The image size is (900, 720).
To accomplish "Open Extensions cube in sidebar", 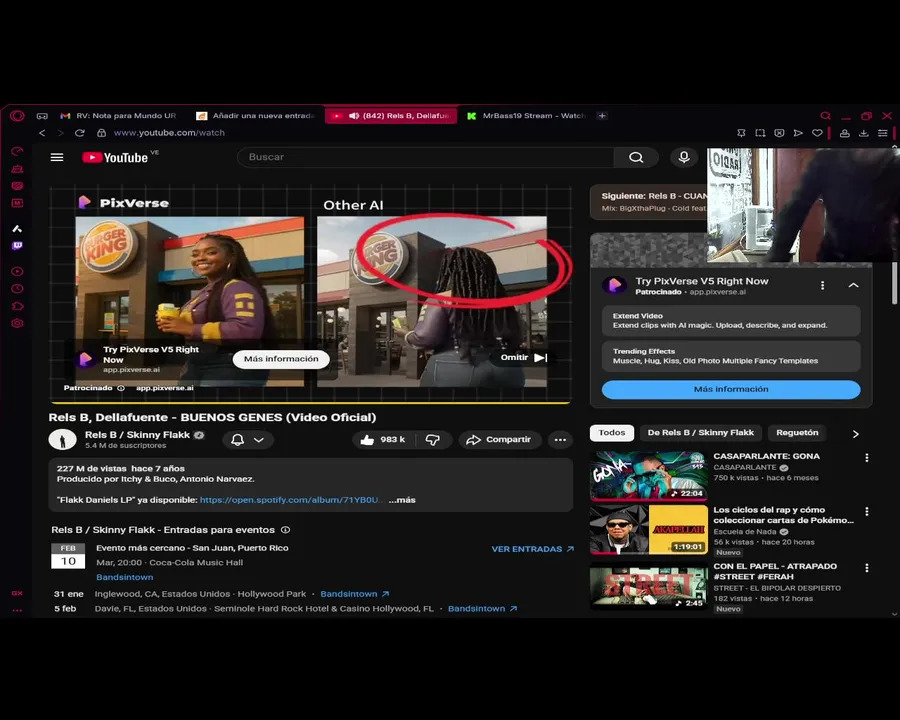I will [17, 306].
